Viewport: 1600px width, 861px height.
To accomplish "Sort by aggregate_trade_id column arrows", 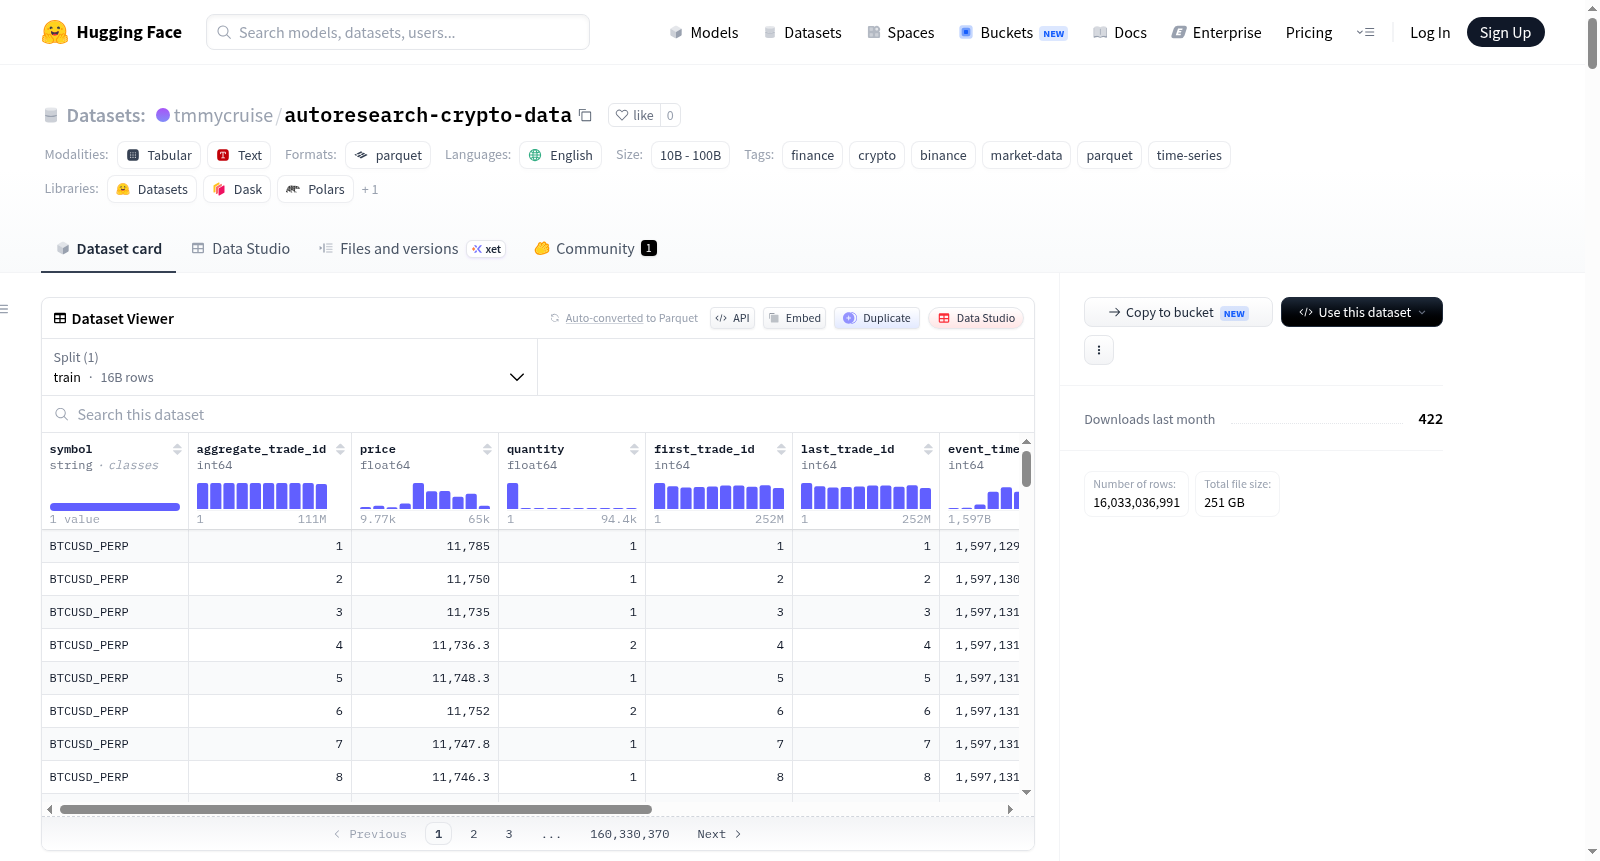I will 340,449.
